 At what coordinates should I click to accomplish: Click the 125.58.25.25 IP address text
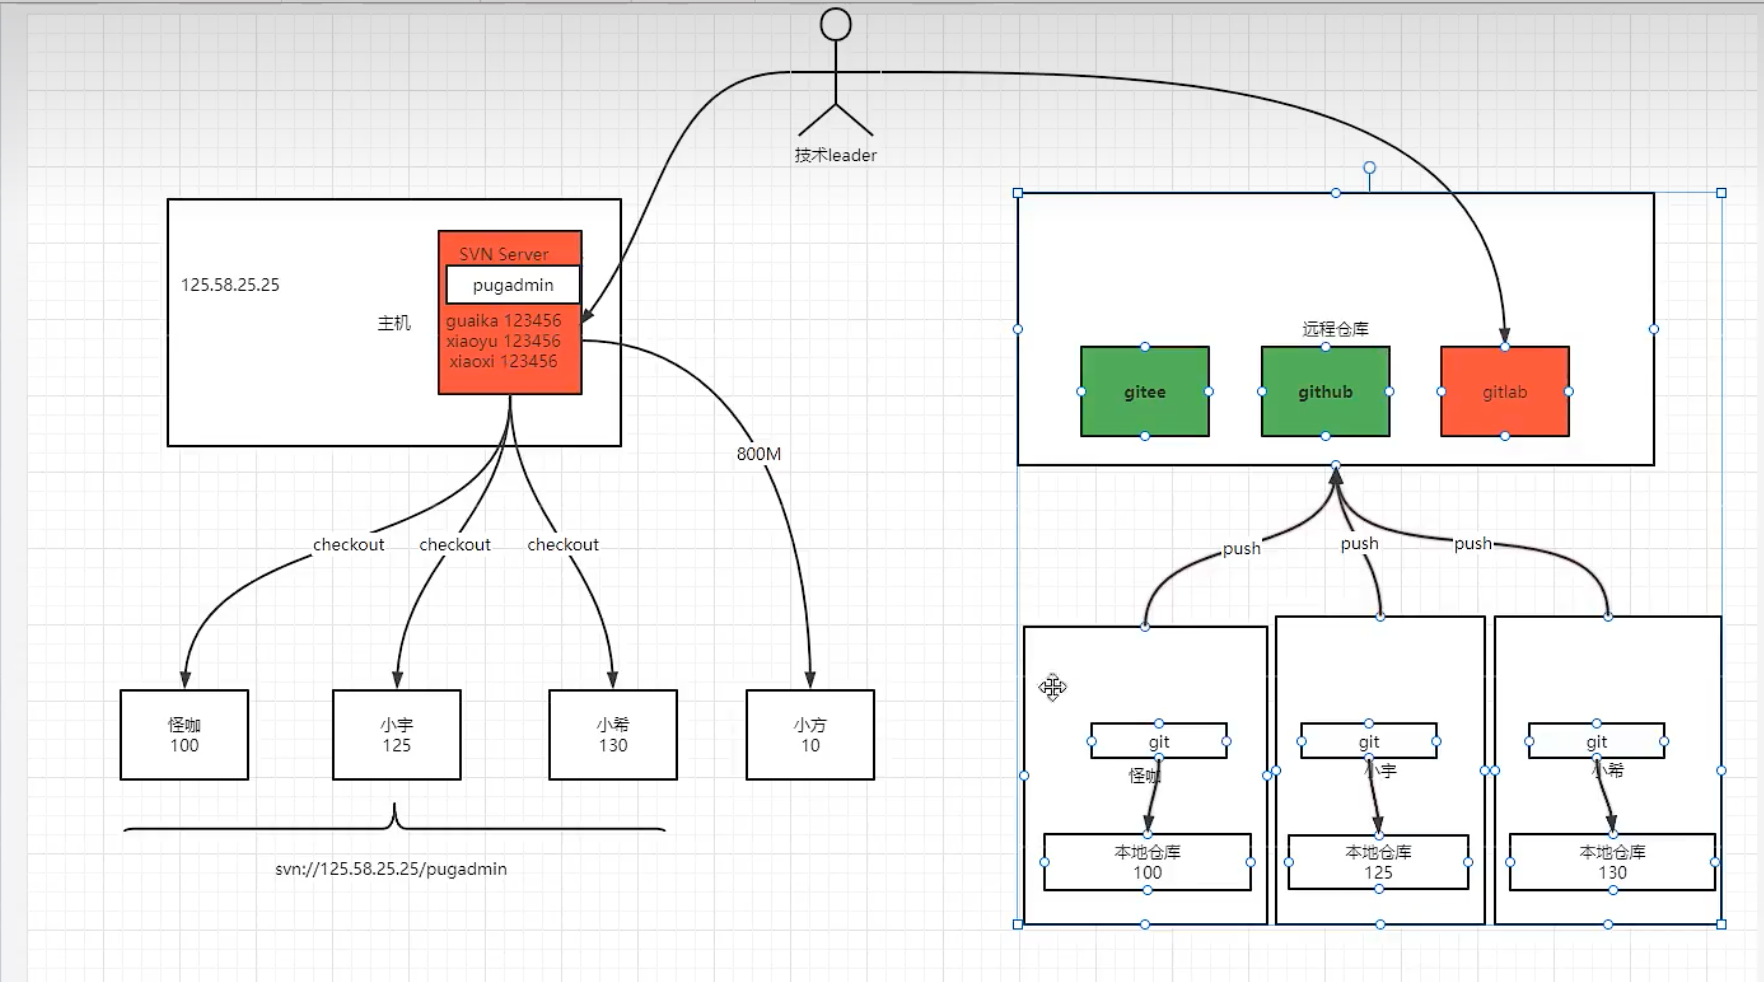[x=230, y=285]
